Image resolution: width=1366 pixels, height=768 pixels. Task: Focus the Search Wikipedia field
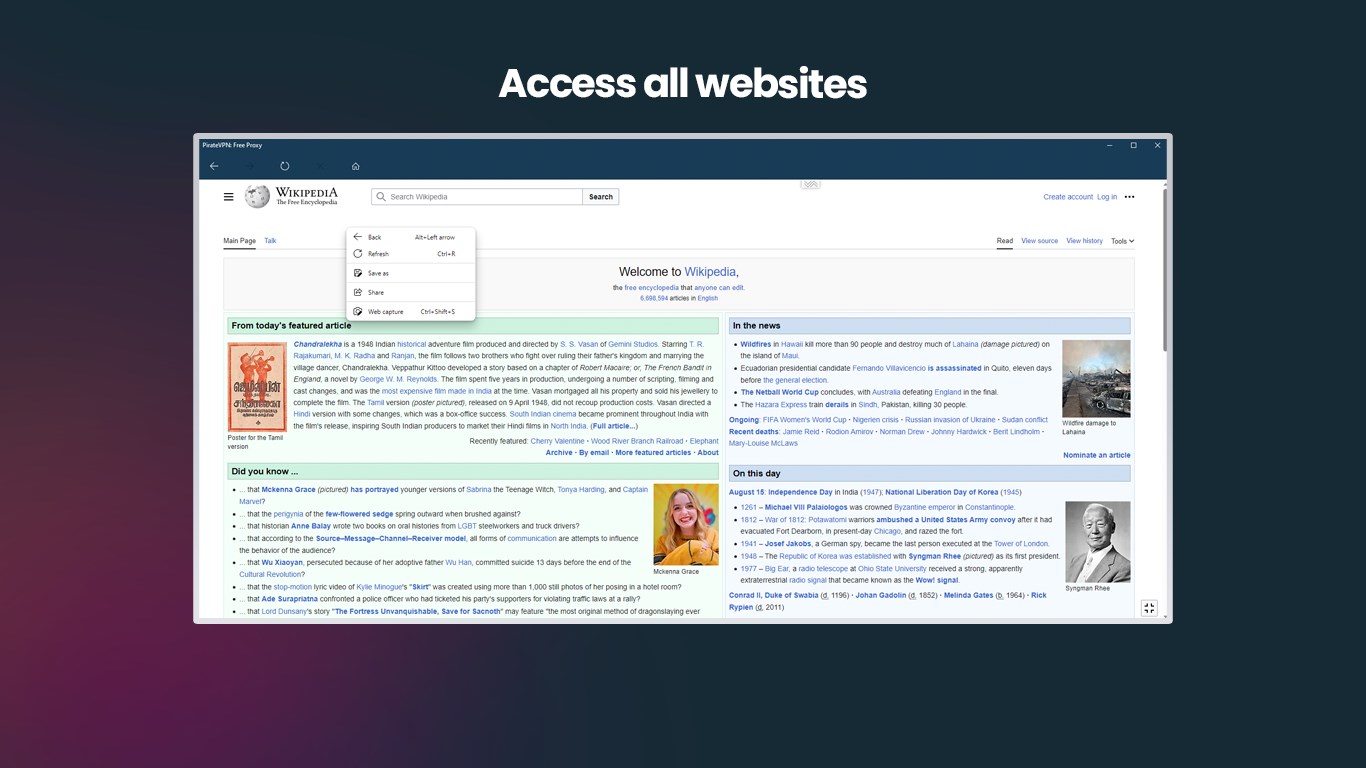[477, 197]
